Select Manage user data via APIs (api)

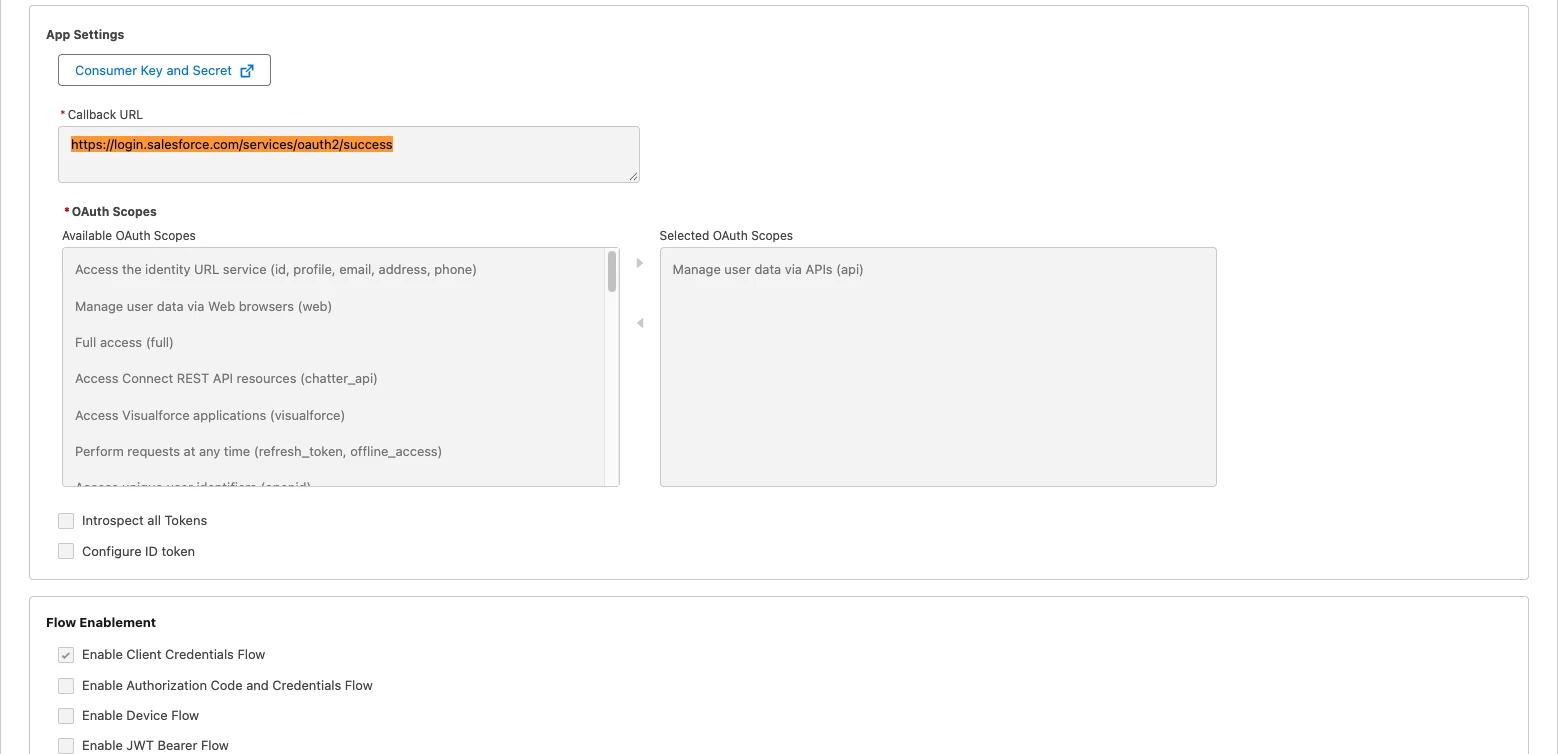click(768, 269)
